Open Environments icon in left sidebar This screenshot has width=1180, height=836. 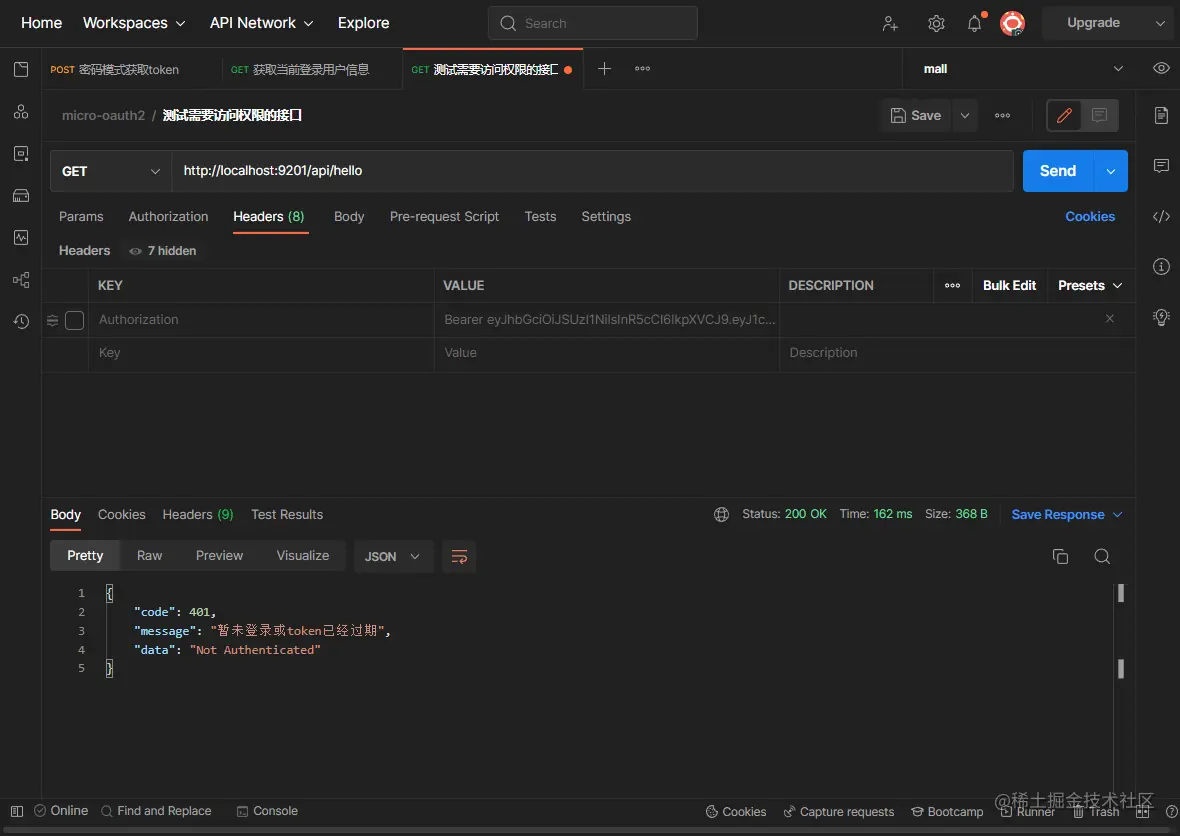pyautogui.click(x=21, y=154)
